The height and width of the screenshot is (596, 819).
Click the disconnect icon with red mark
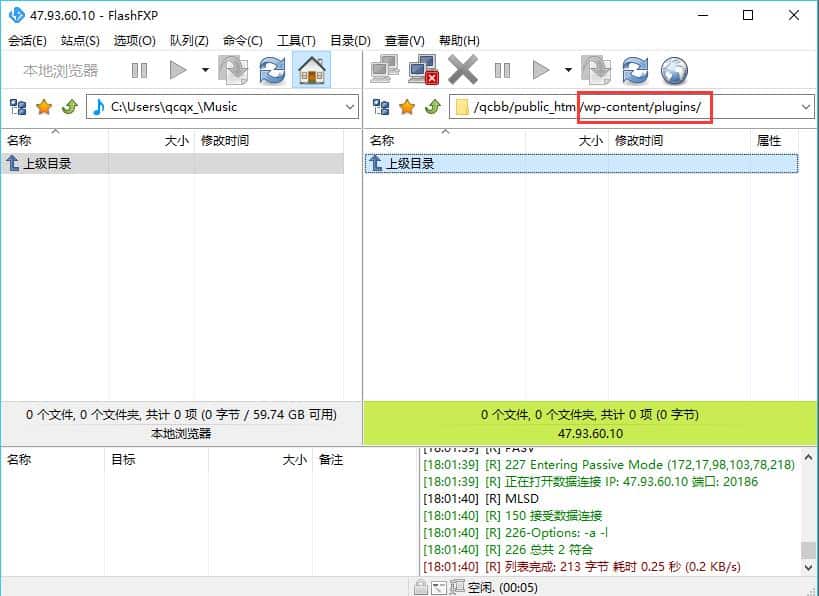tap(423, 69)
